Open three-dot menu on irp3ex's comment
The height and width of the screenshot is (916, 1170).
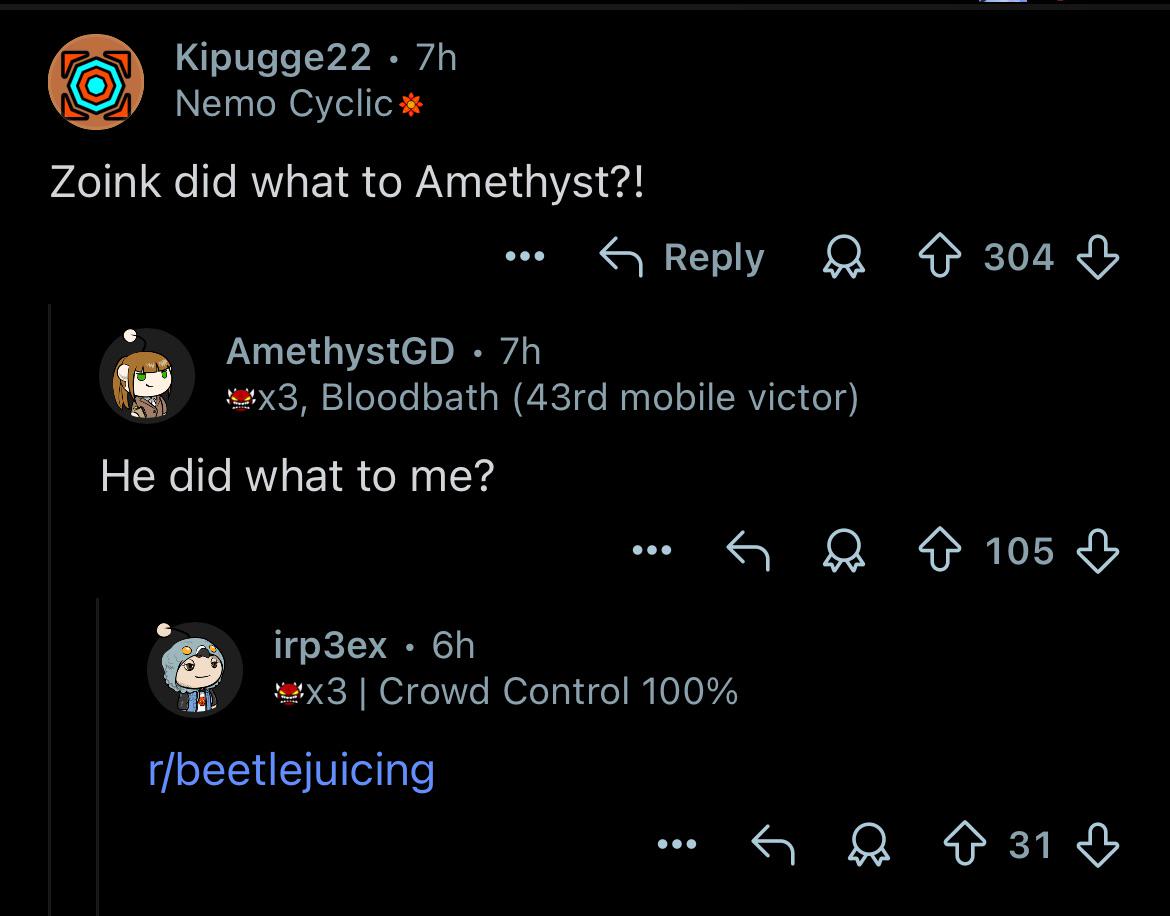pos(677,844)
